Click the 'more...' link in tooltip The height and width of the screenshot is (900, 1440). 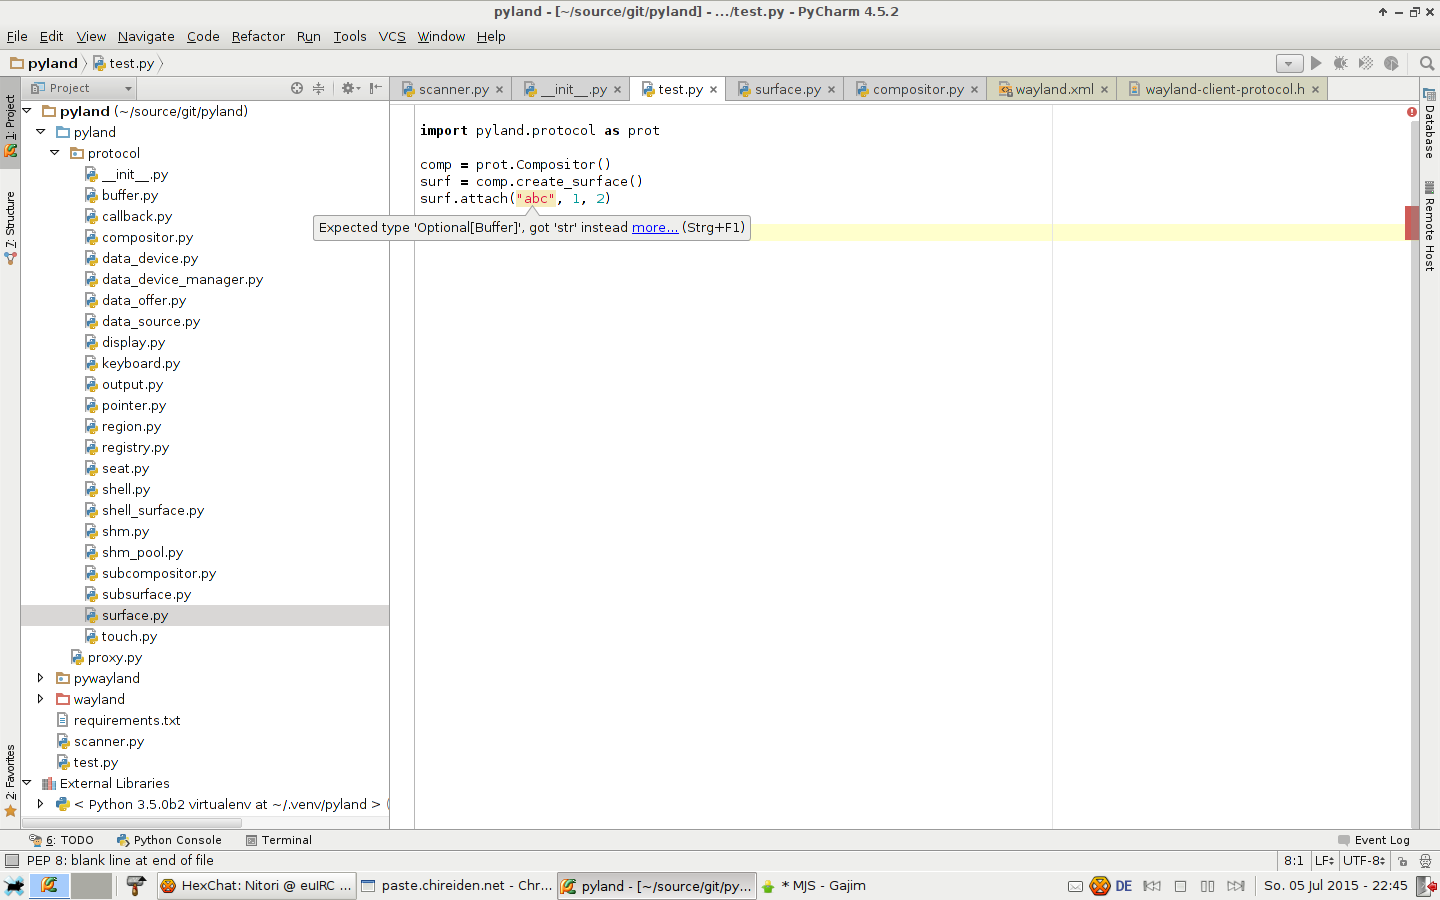[654, 228]
